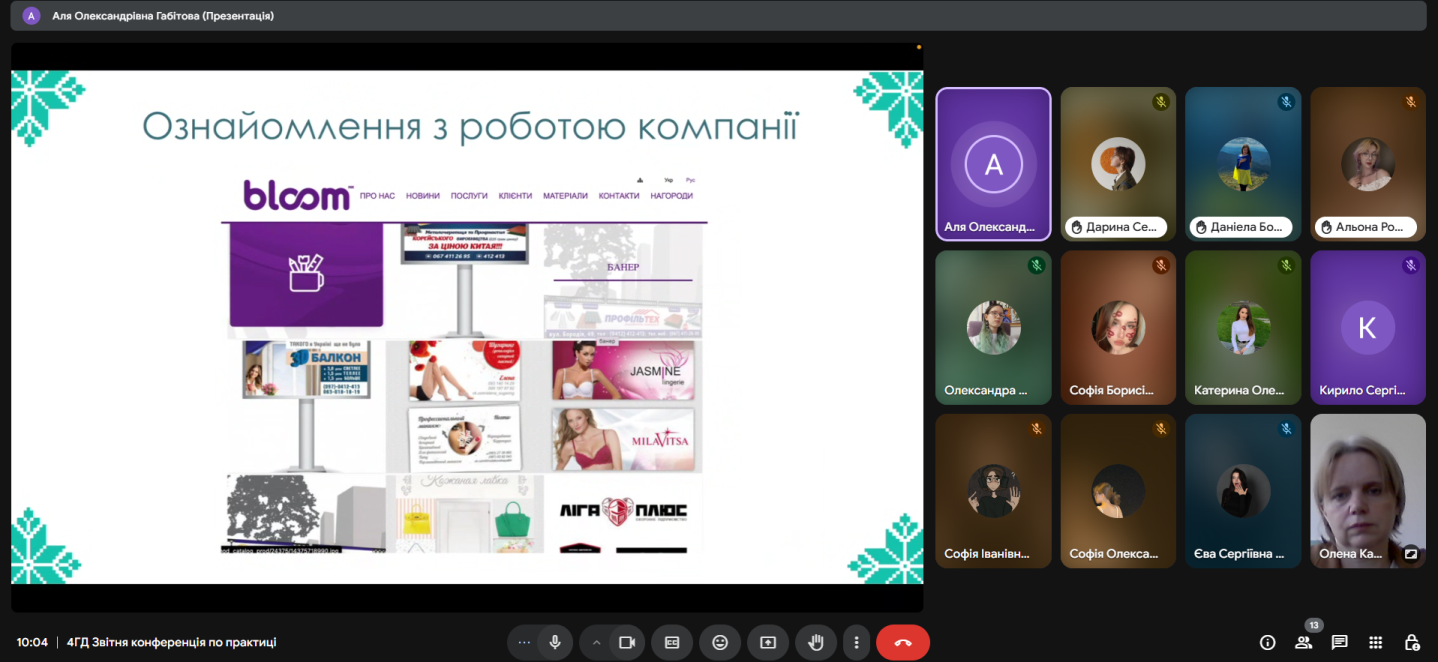Click muted mic icon on Єва Сергіївна's tile
This screenshot has height=662, width=1438.
1286,428
